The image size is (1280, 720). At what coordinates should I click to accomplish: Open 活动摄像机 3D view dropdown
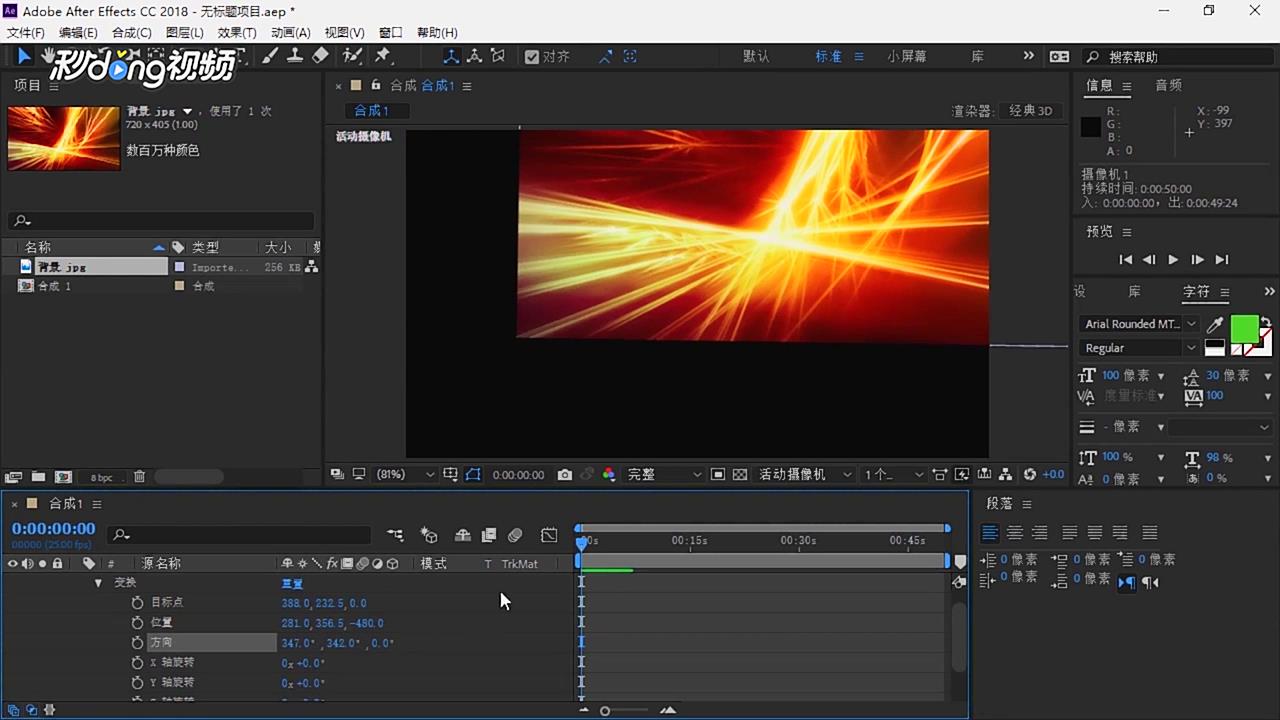[x=805, y=474]
